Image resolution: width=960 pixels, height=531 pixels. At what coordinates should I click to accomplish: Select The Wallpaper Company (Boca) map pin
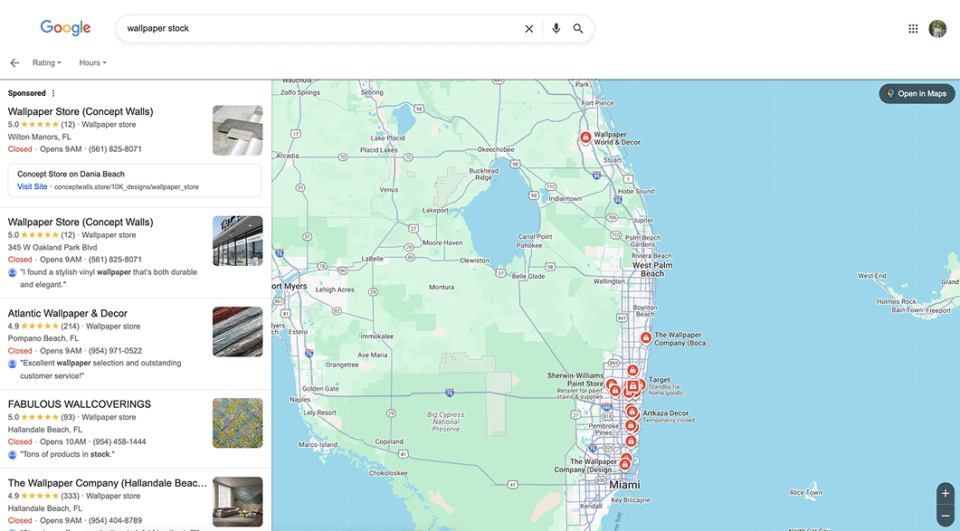[646, 338]
